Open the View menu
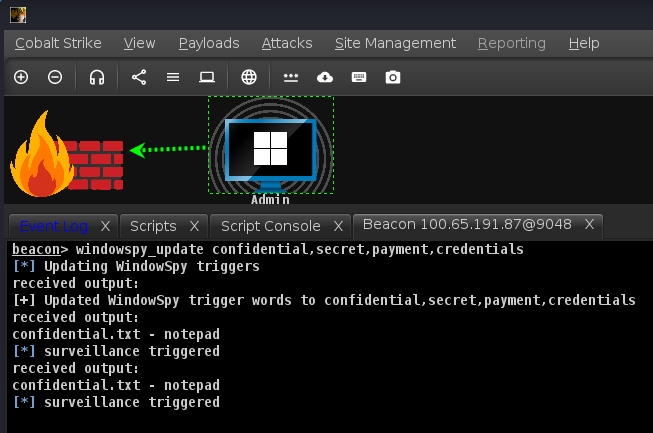The image size is (653, 433). (x=140, y=43)
